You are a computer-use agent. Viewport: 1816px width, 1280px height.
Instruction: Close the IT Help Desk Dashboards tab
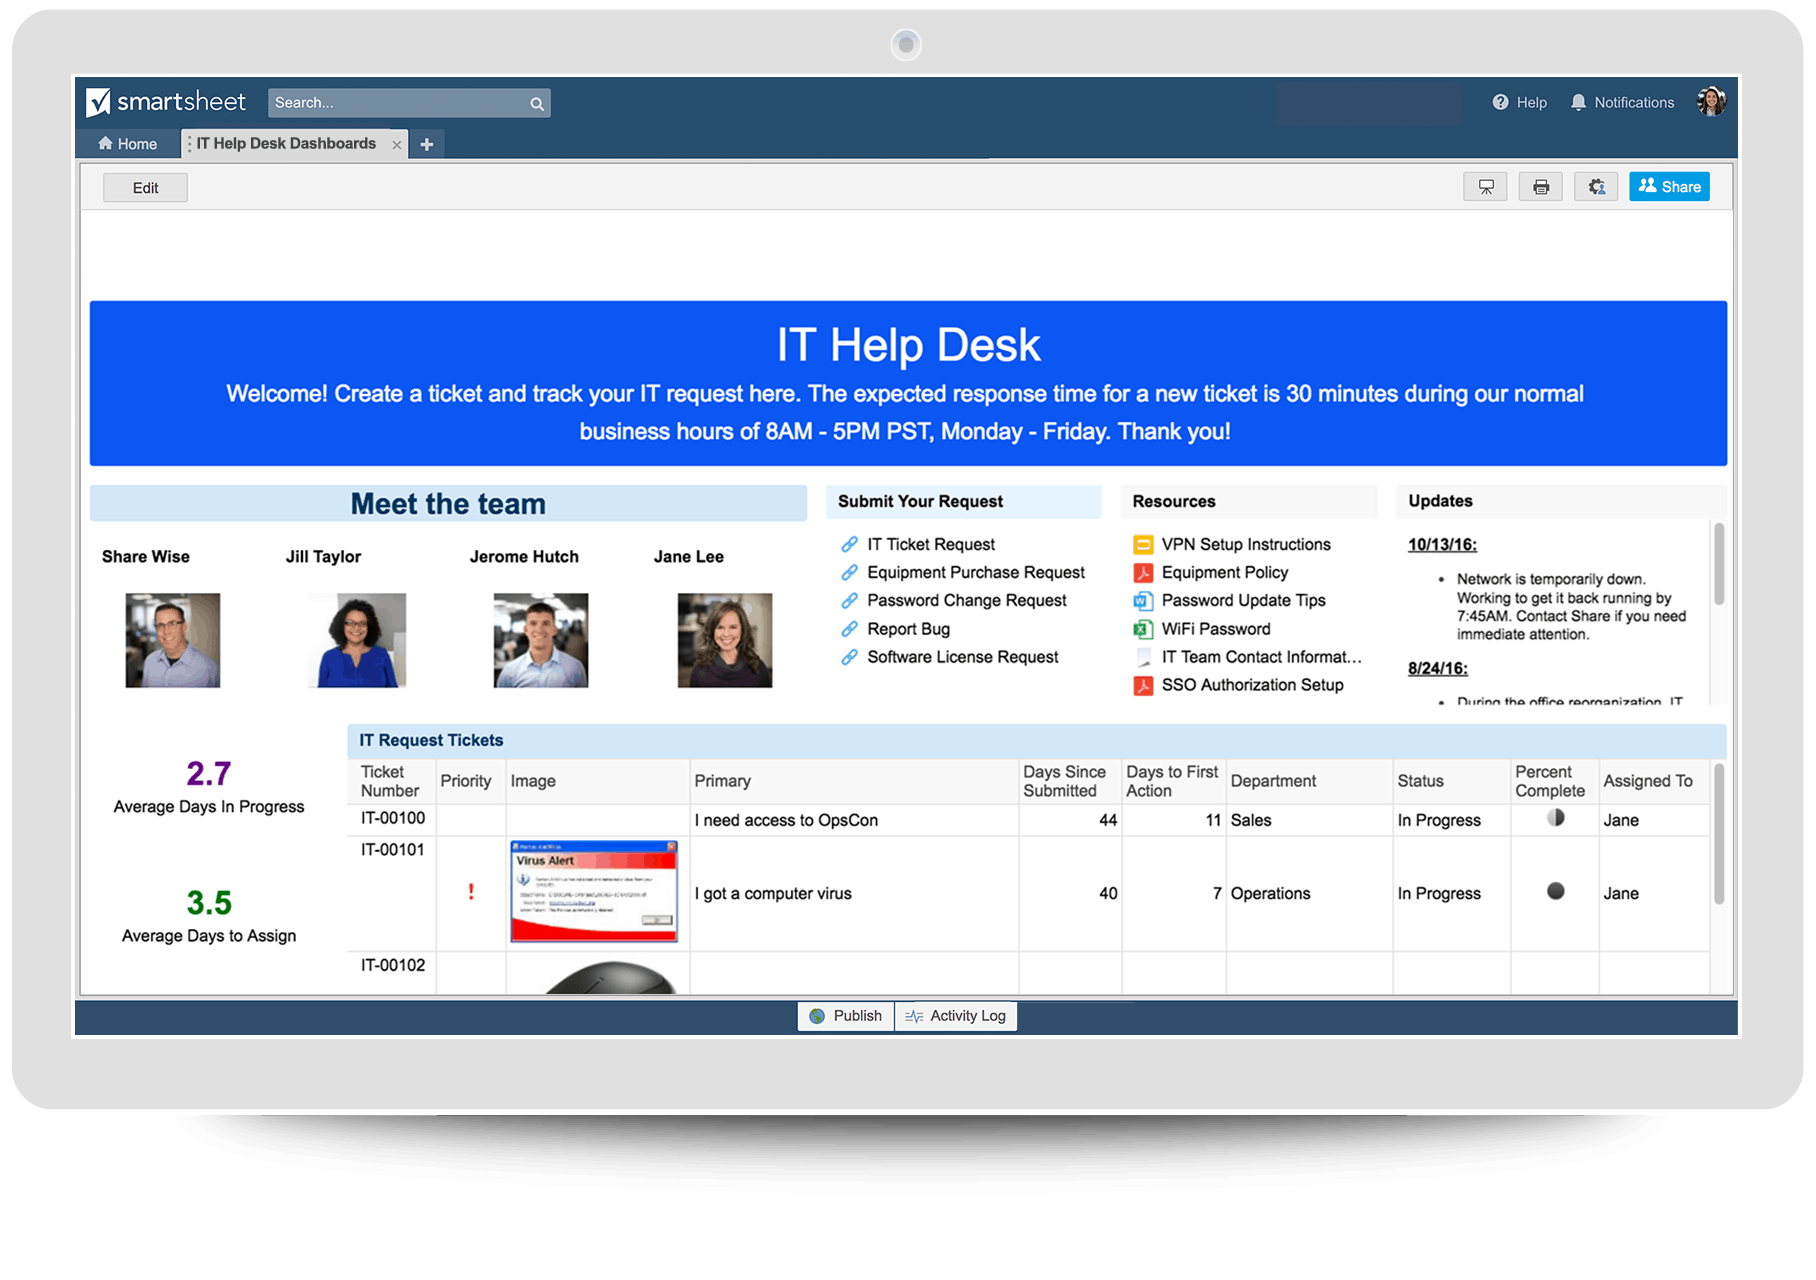coord(397,145)
